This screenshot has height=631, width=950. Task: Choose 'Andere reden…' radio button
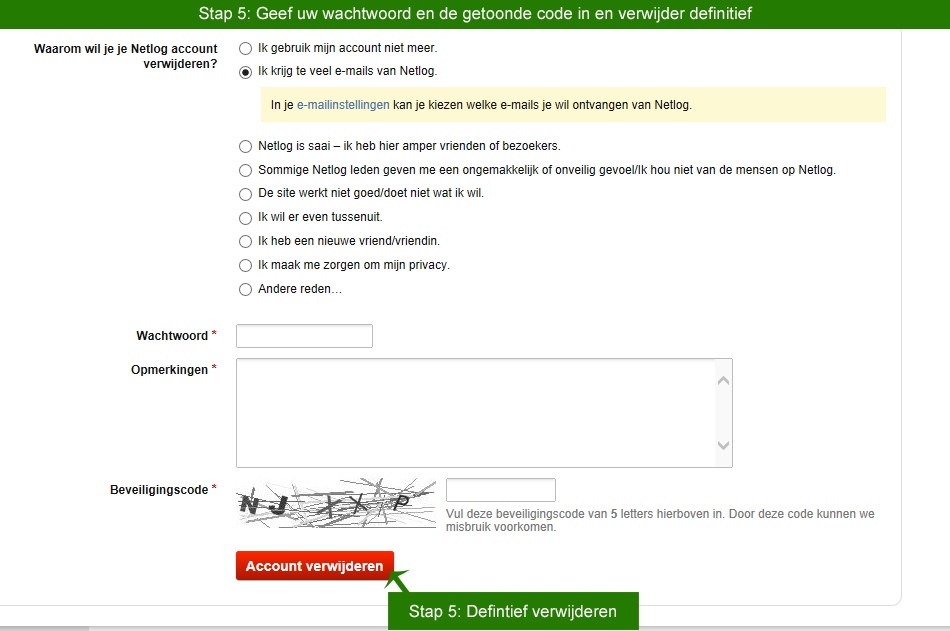pyautogui.click(x=245, y=289)
